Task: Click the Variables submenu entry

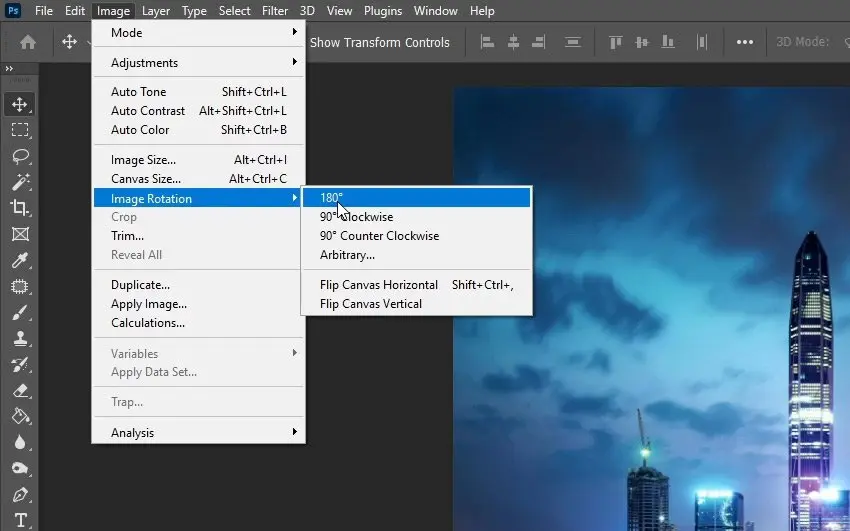Action: 199,353
